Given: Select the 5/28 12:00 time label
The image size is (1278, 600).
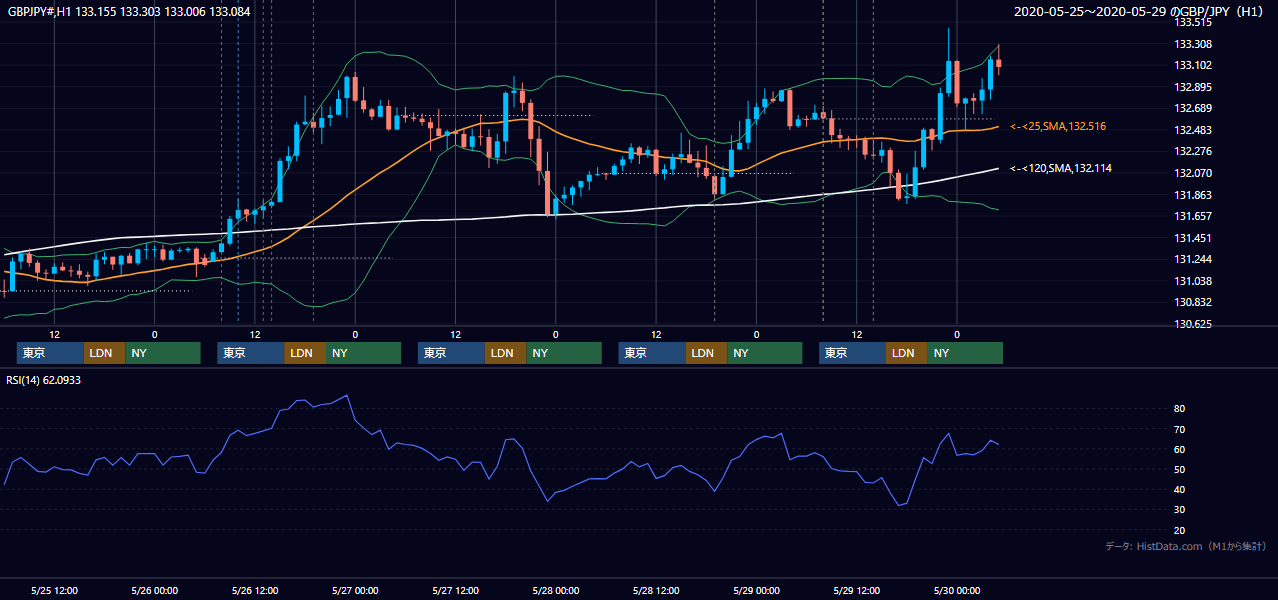Looking at the screenshot, I should click(656, 590).
